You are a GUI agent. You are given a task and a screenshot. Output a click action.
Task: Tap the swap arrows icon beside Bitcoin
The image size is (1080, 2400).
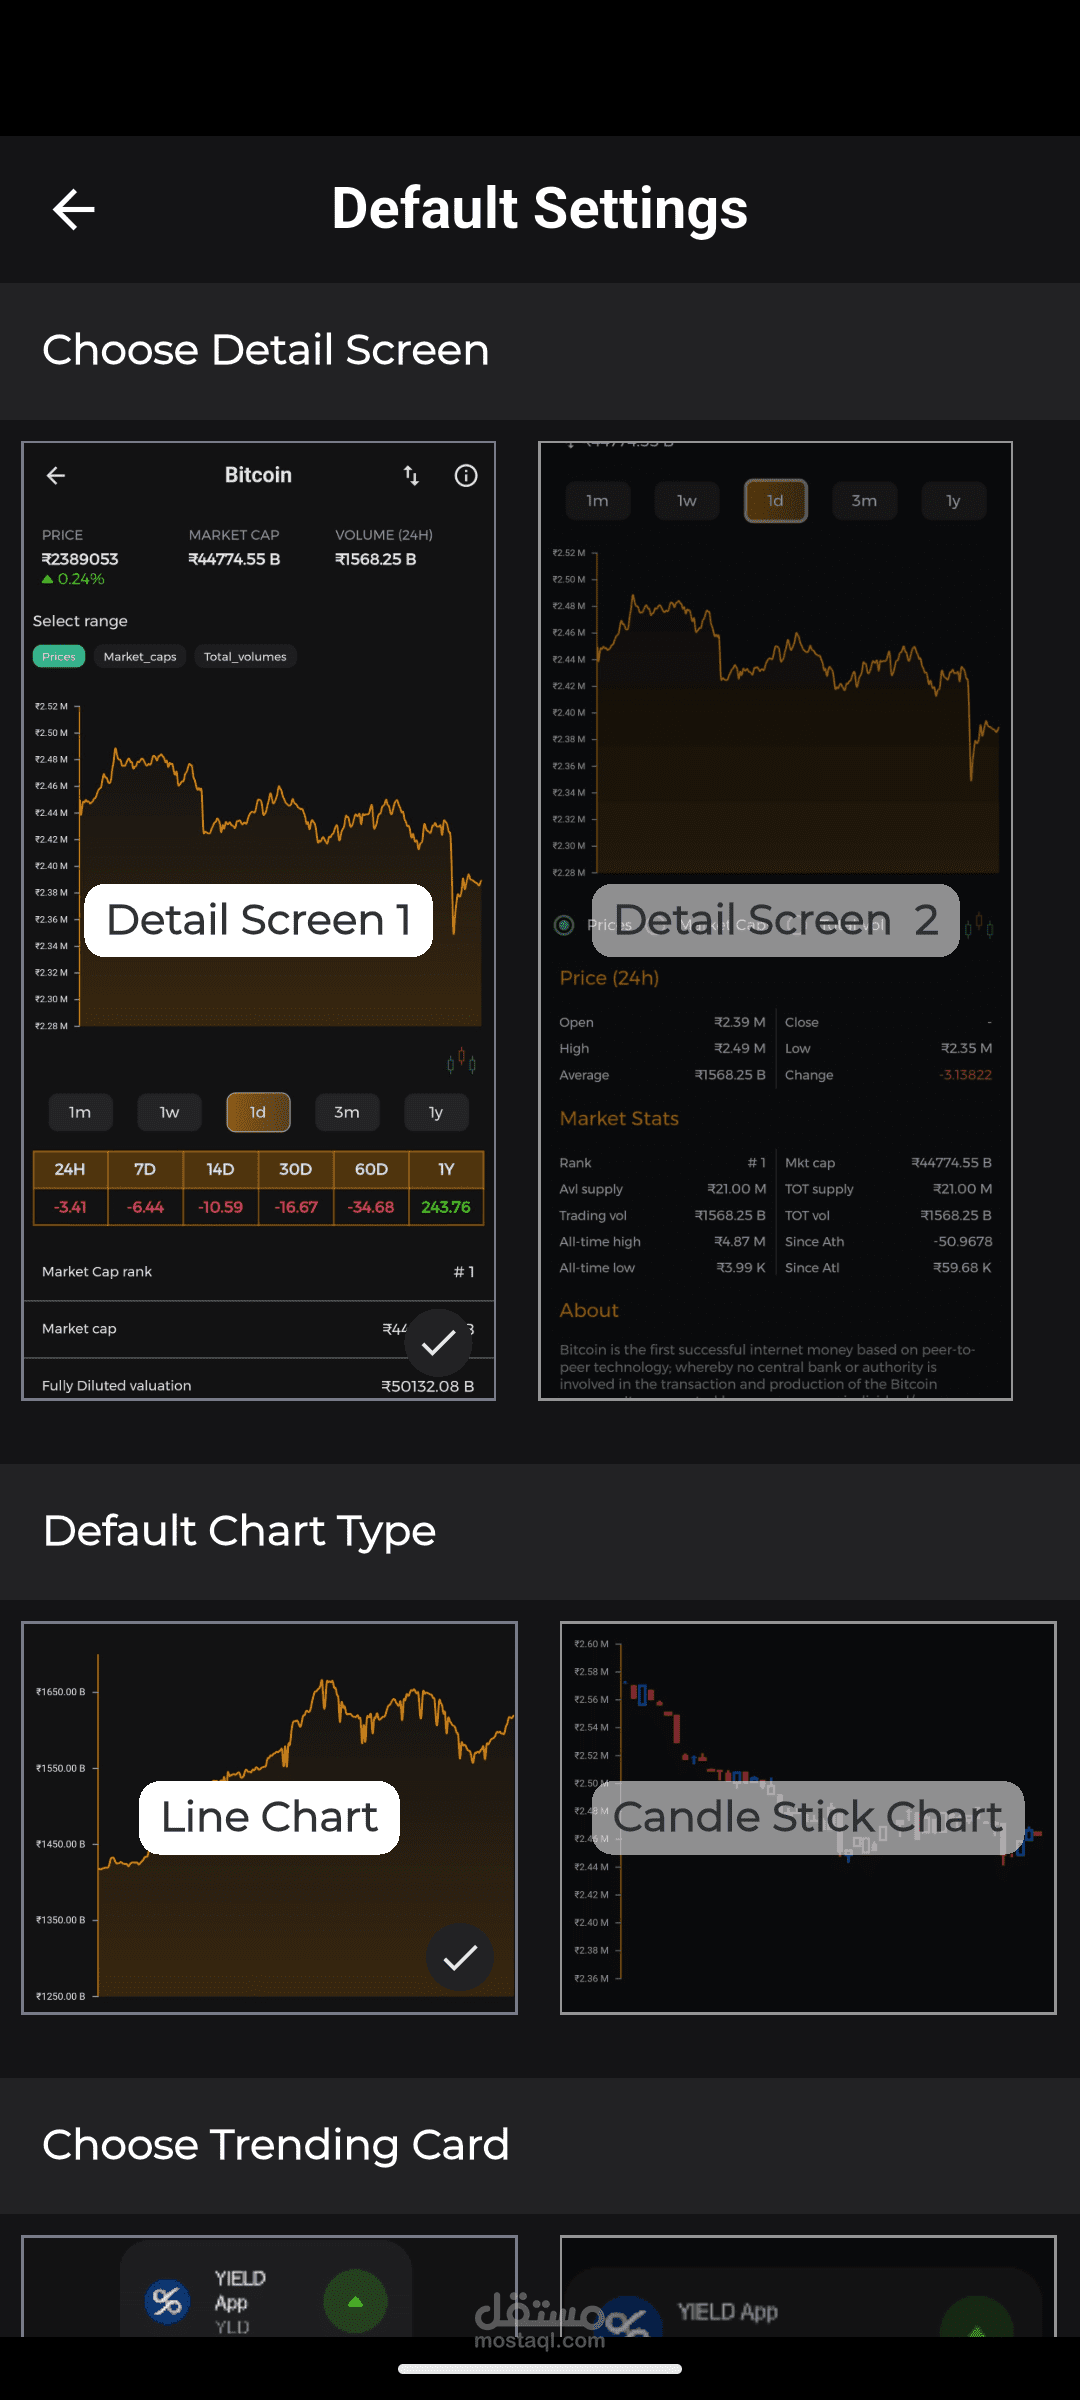coord(411,476)
